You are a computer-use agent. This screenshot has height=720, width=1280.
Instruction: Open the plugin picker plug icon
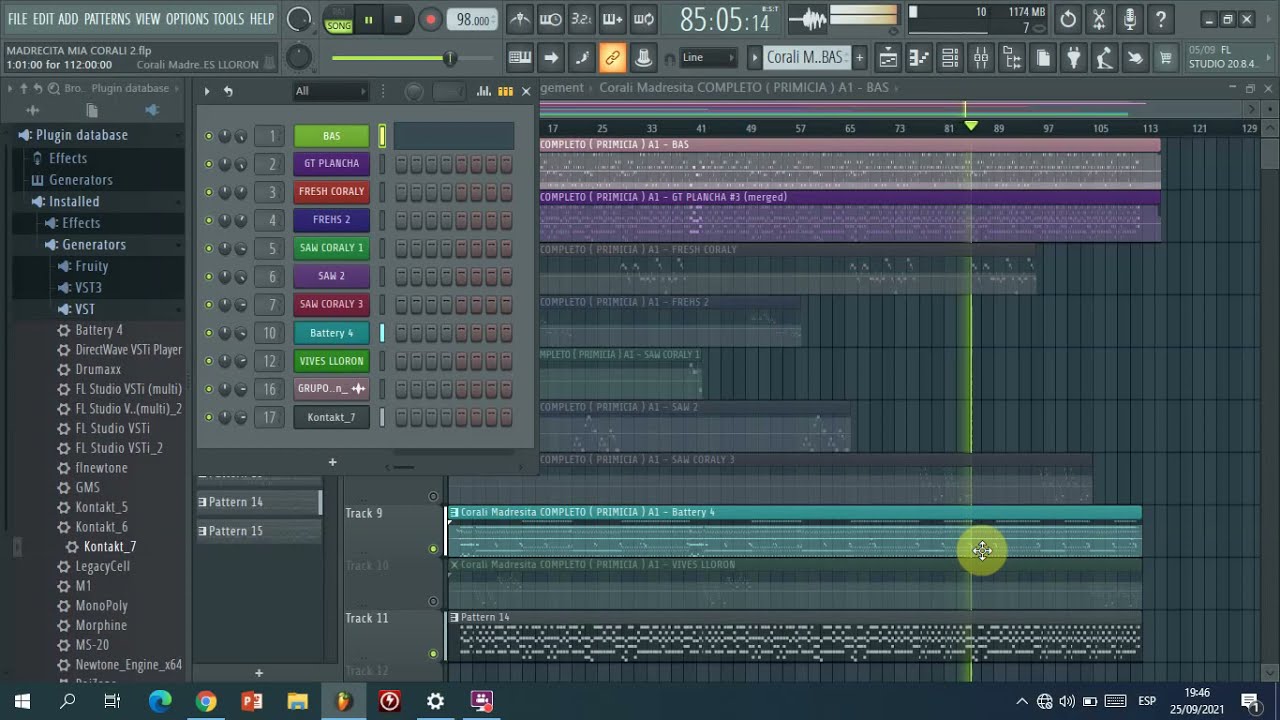pos(1073,58)
